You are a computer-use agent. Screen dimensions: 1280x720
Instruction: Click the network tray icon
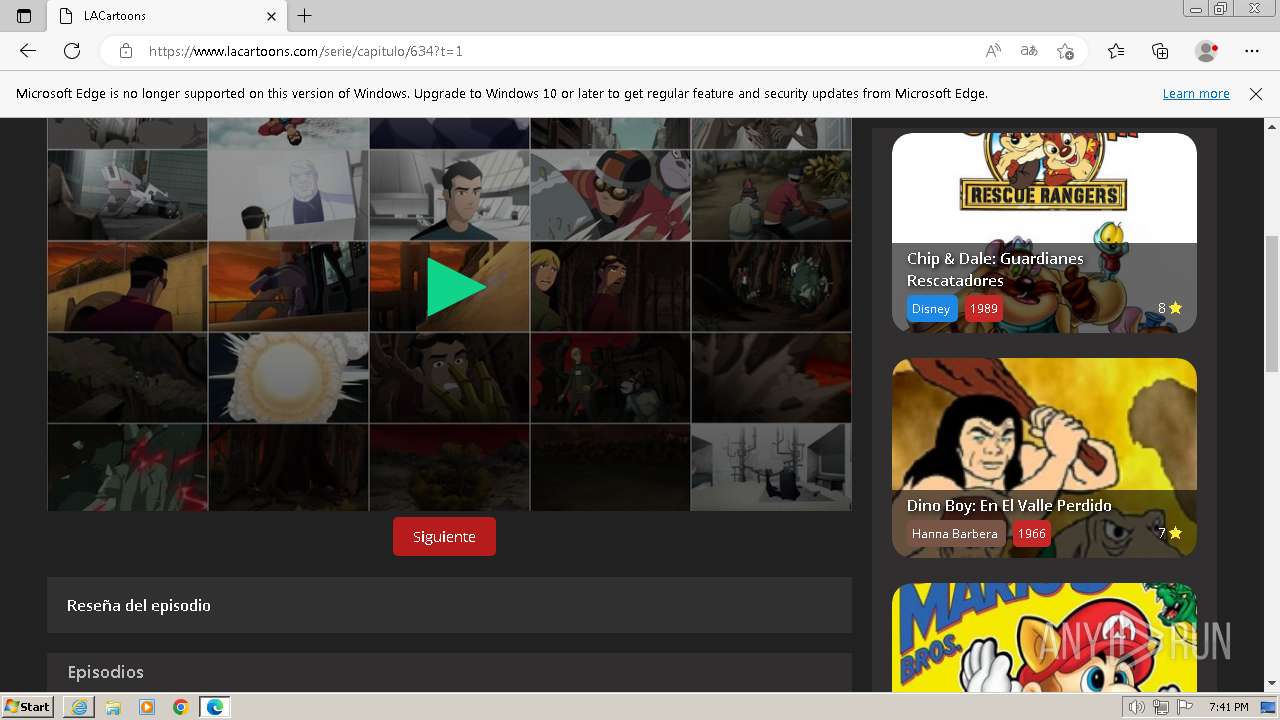pyautogui.click(x=1161, y=707)
